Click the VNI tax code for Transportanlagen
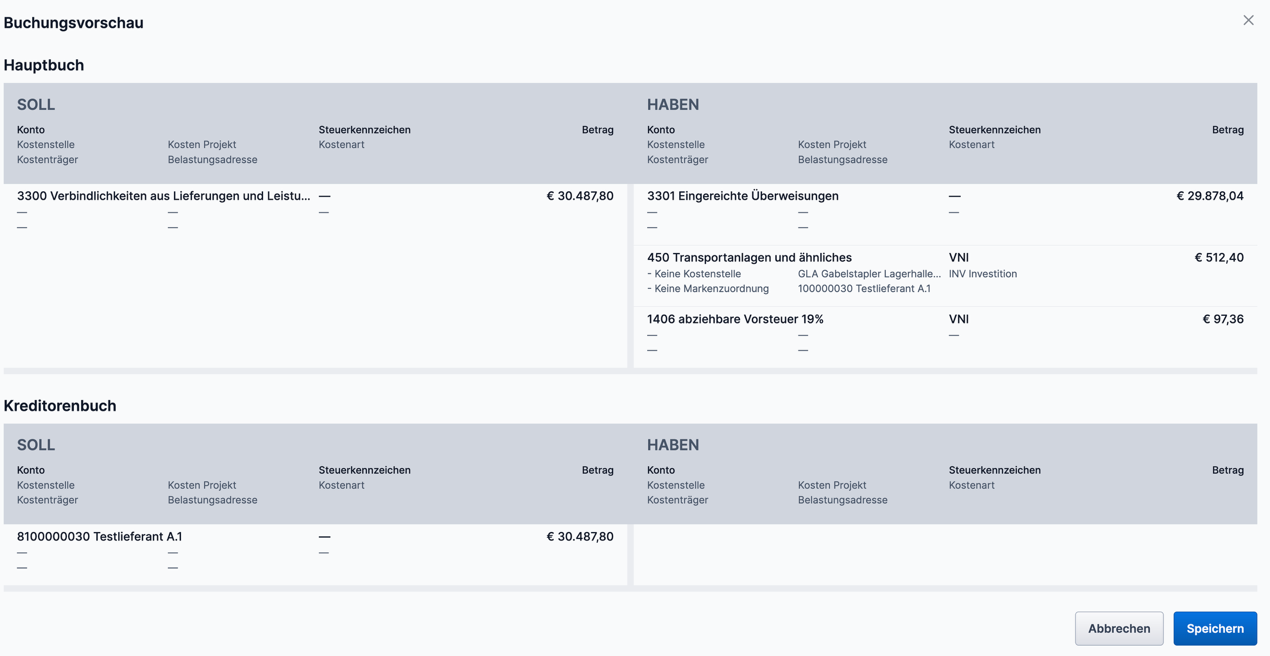1270x656 pixels. [x=958, y=257]
